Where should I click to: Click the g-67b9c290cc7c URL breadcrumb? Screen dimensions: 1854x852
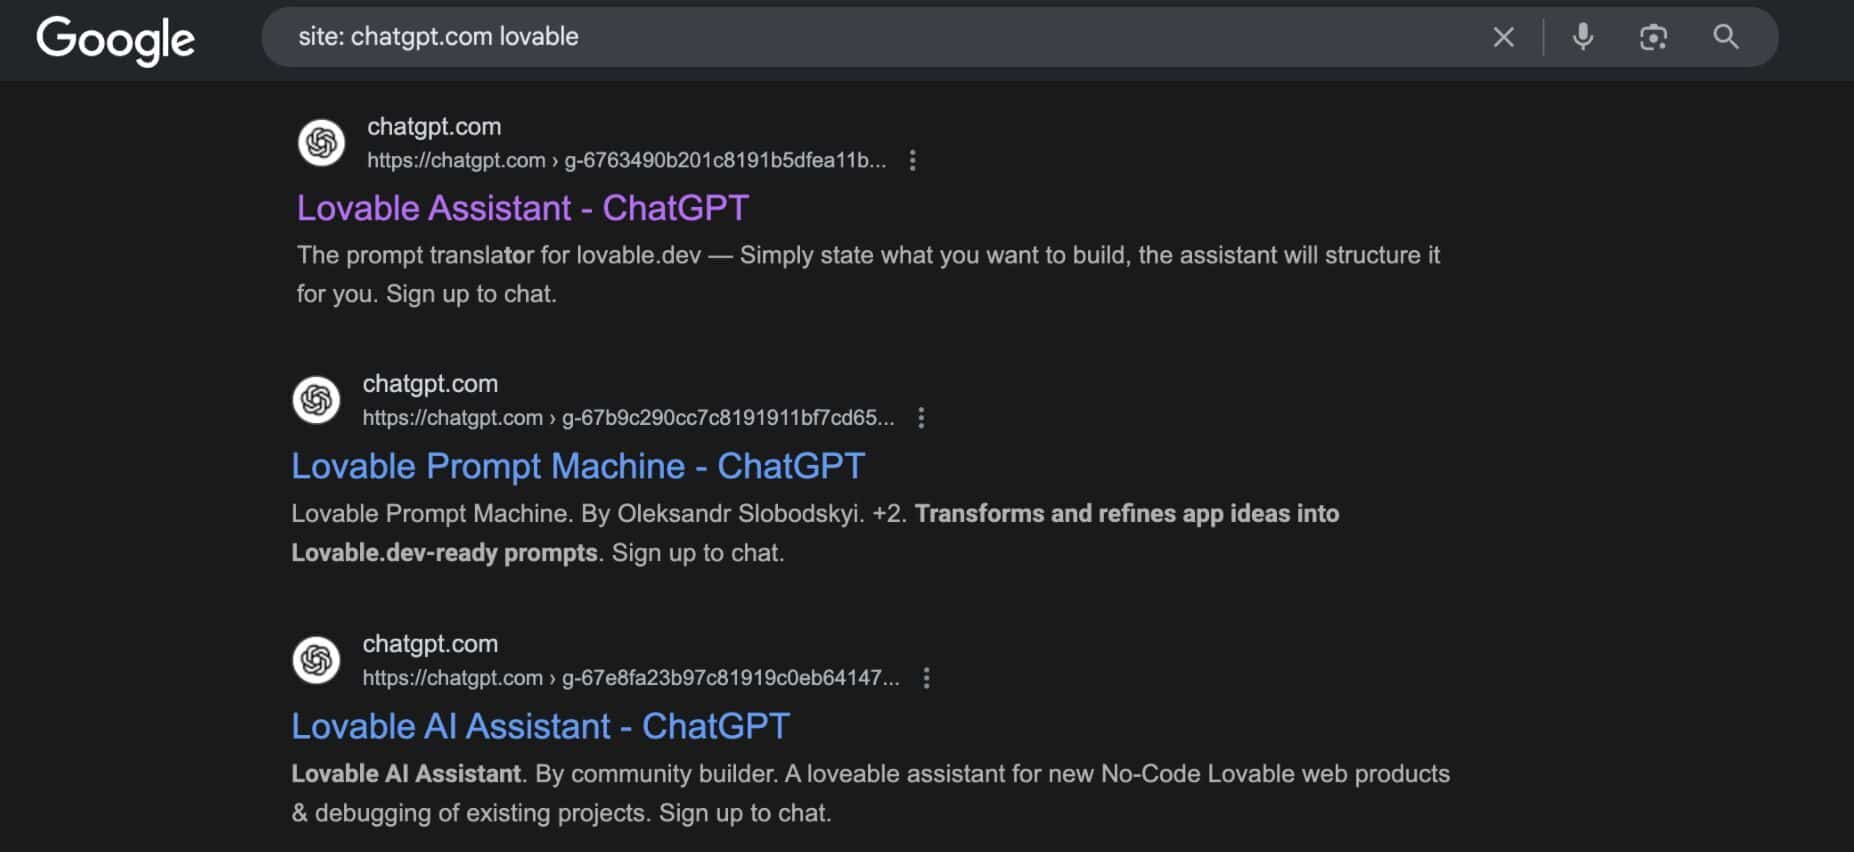(727, 418)
